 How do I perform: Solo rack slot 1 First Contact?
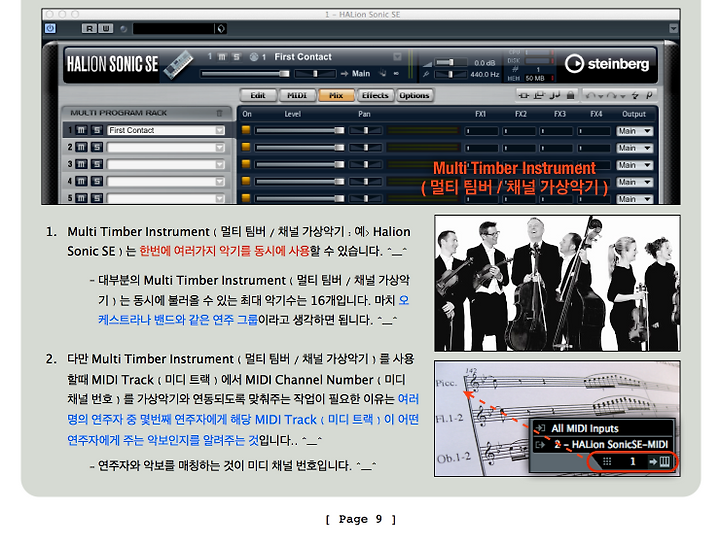(96, 130)
